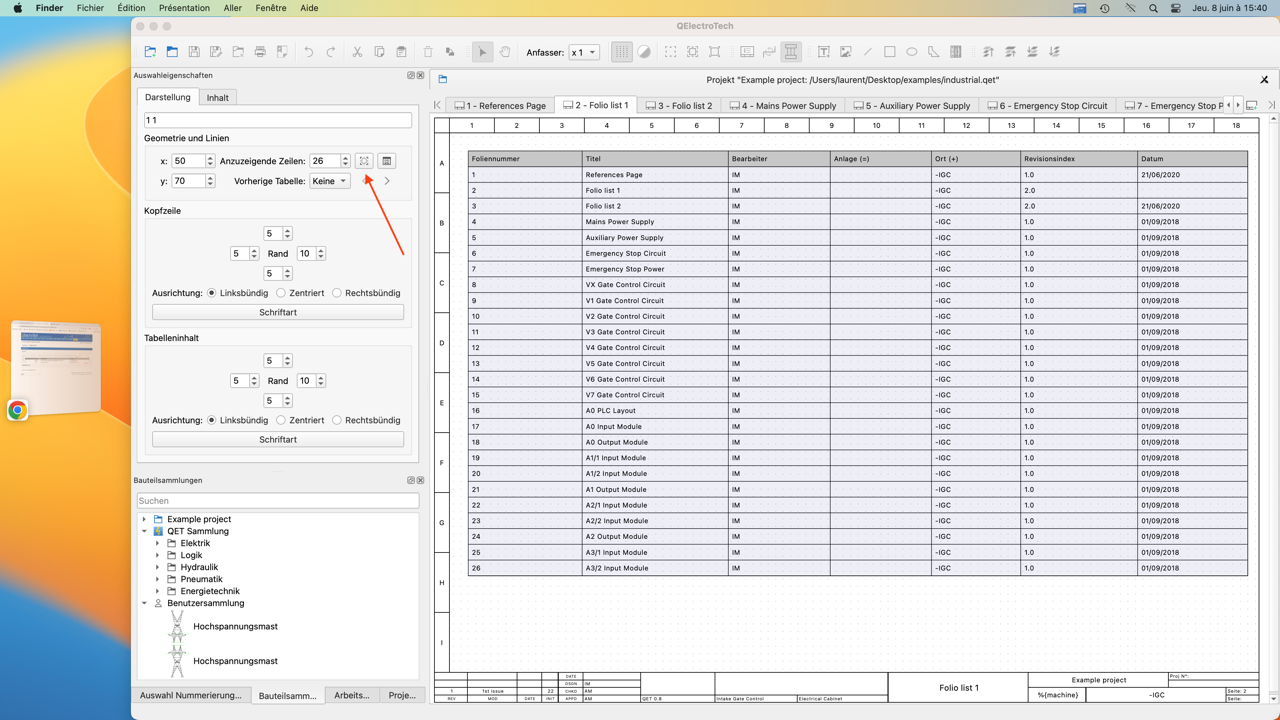Open the '4 - Mains Power Supply' folio tab
This screenshot has width=1280, height=720.
(783, 105)
